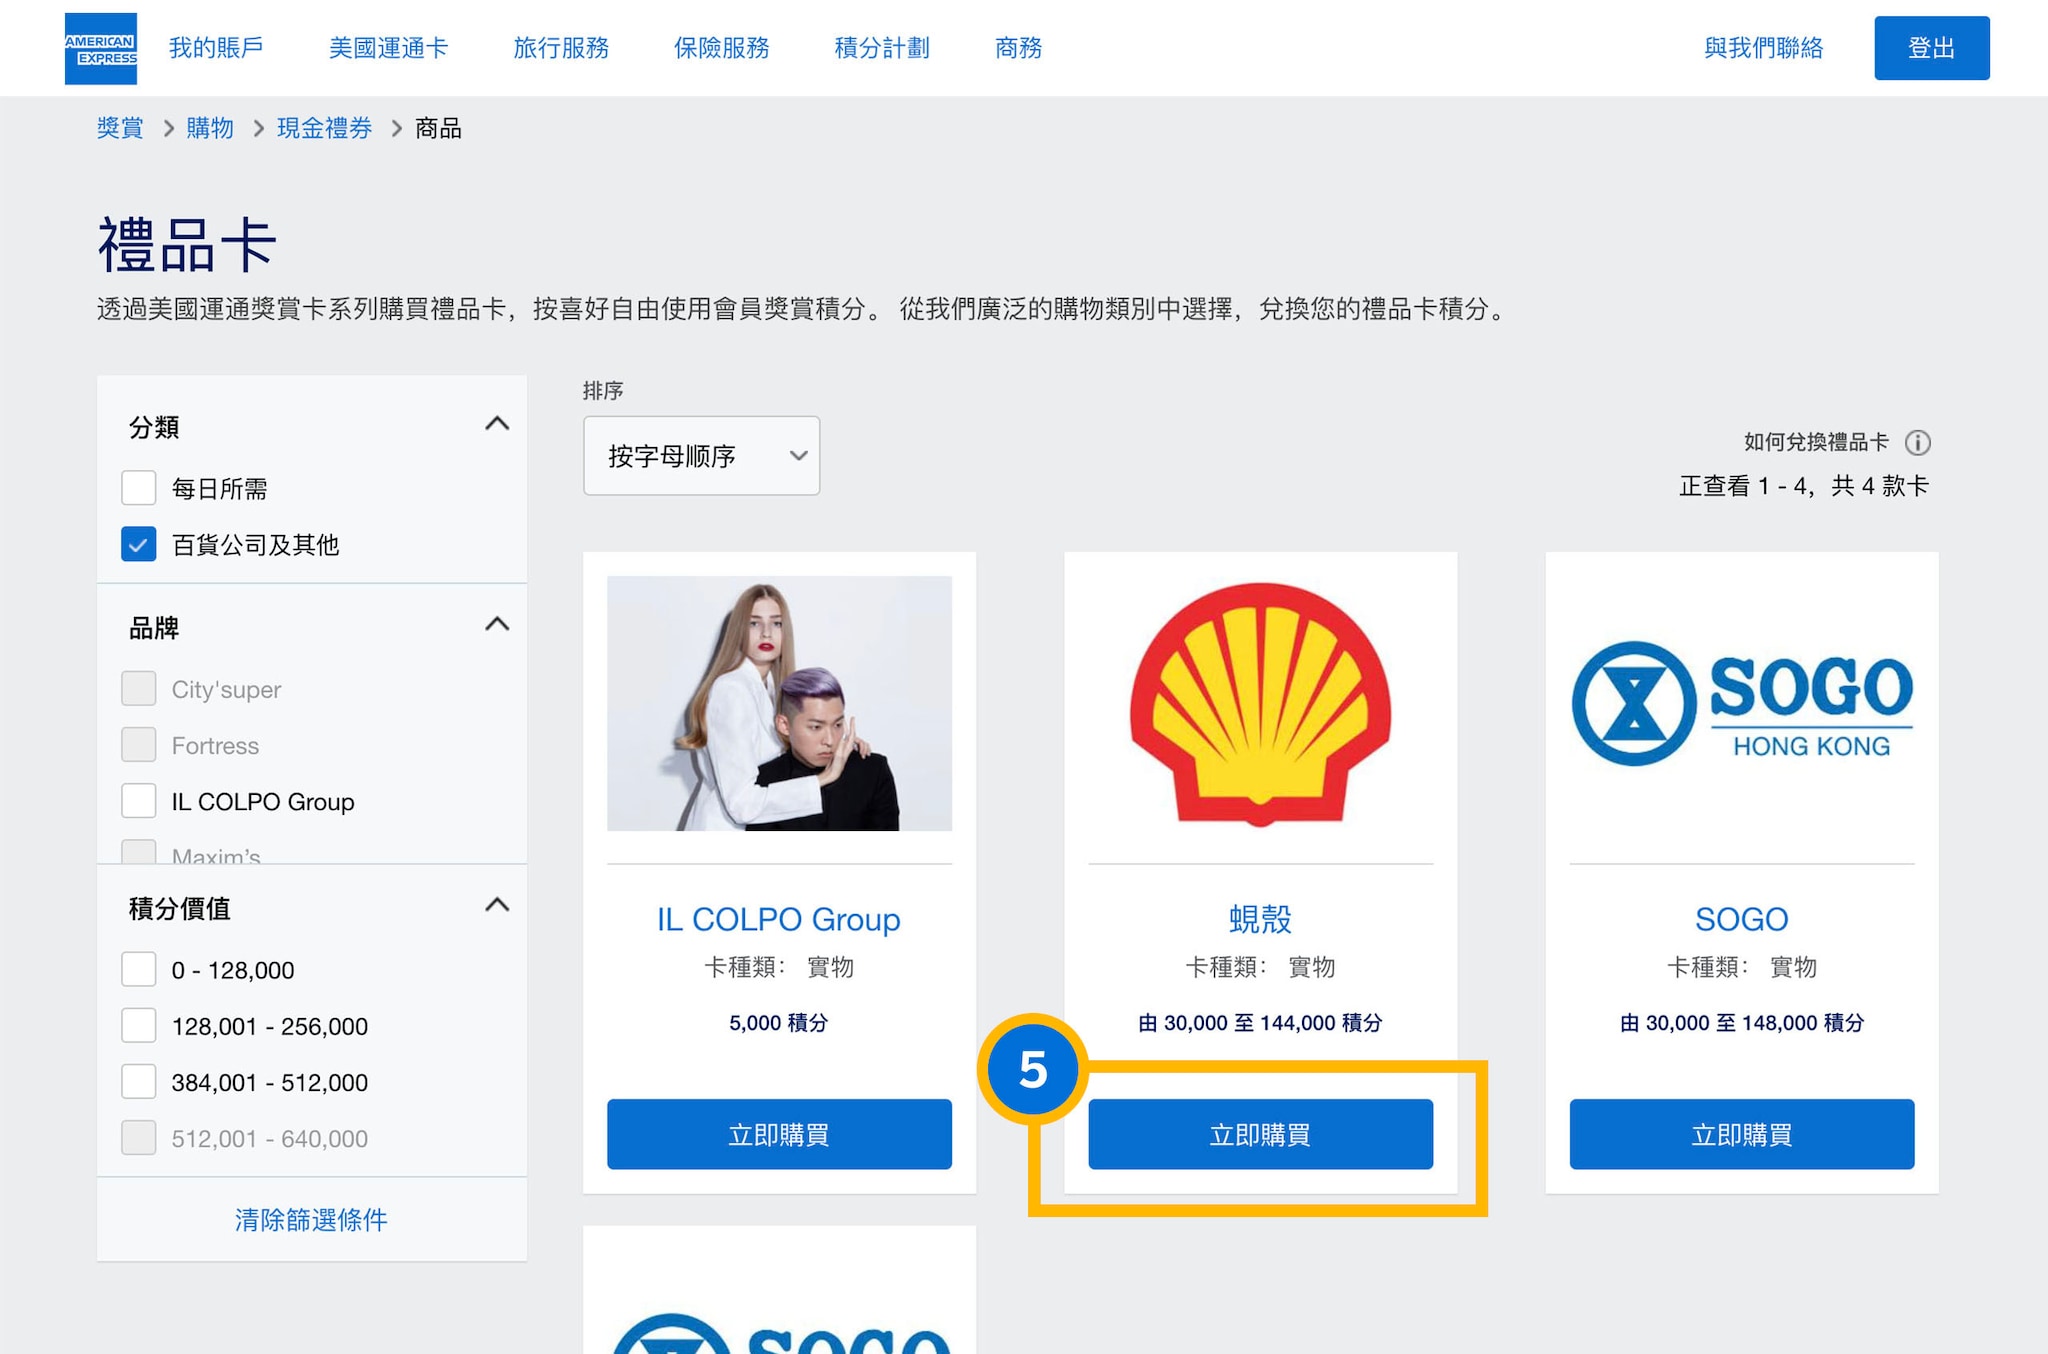Tick the IL COLPO Group brand checkbox
This screenshot has width=2048, height=1354.
pyautogui.click(x=139, y=801)
